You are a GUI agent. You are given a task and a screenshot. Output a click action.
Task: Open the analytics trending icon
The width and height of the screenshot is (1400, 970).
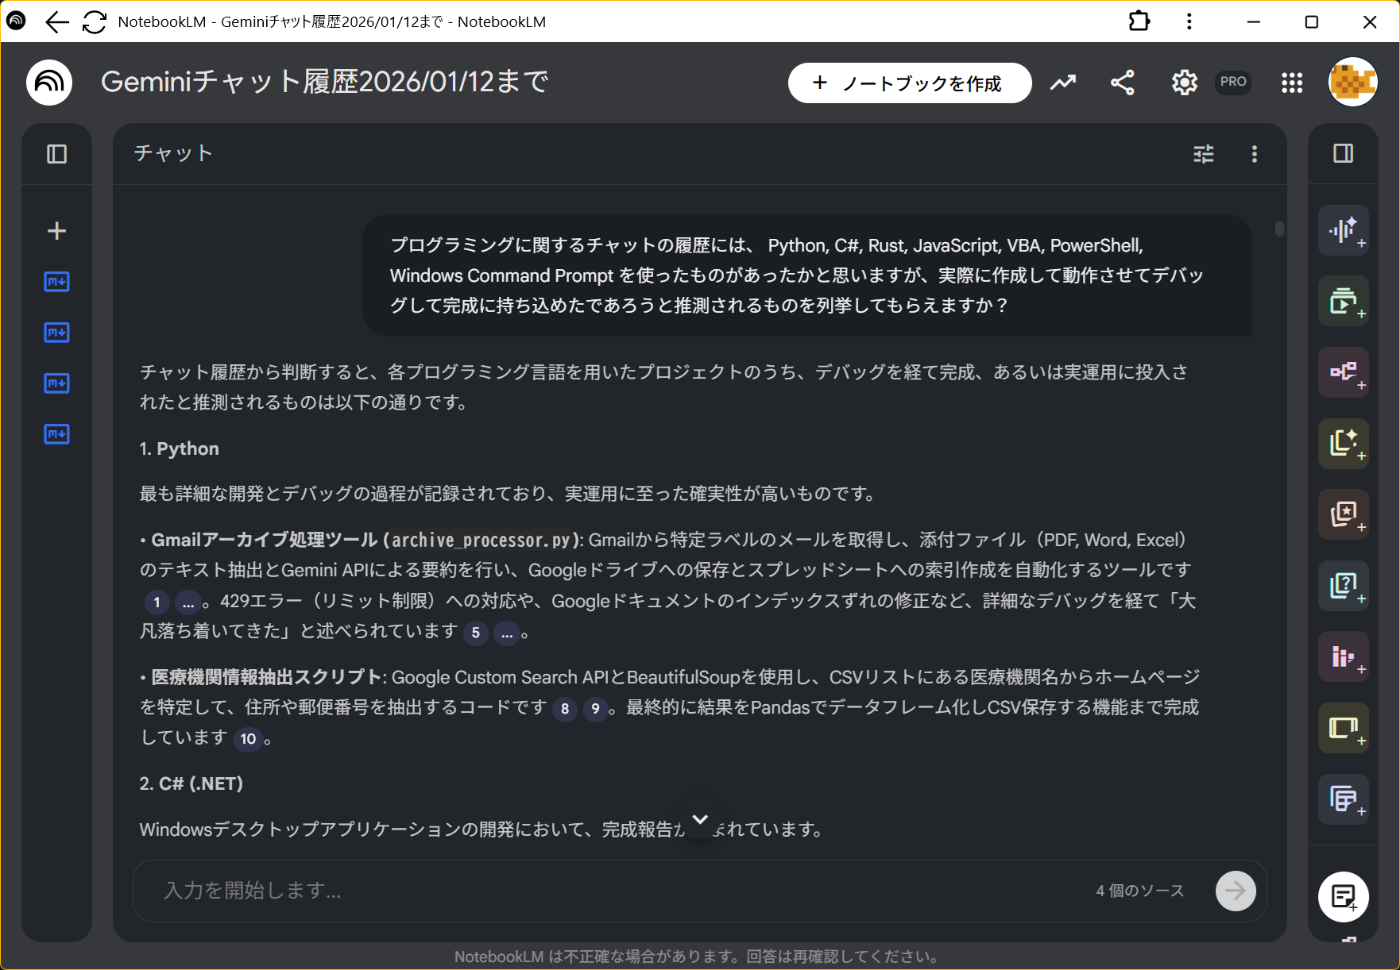click(1063, 82)
